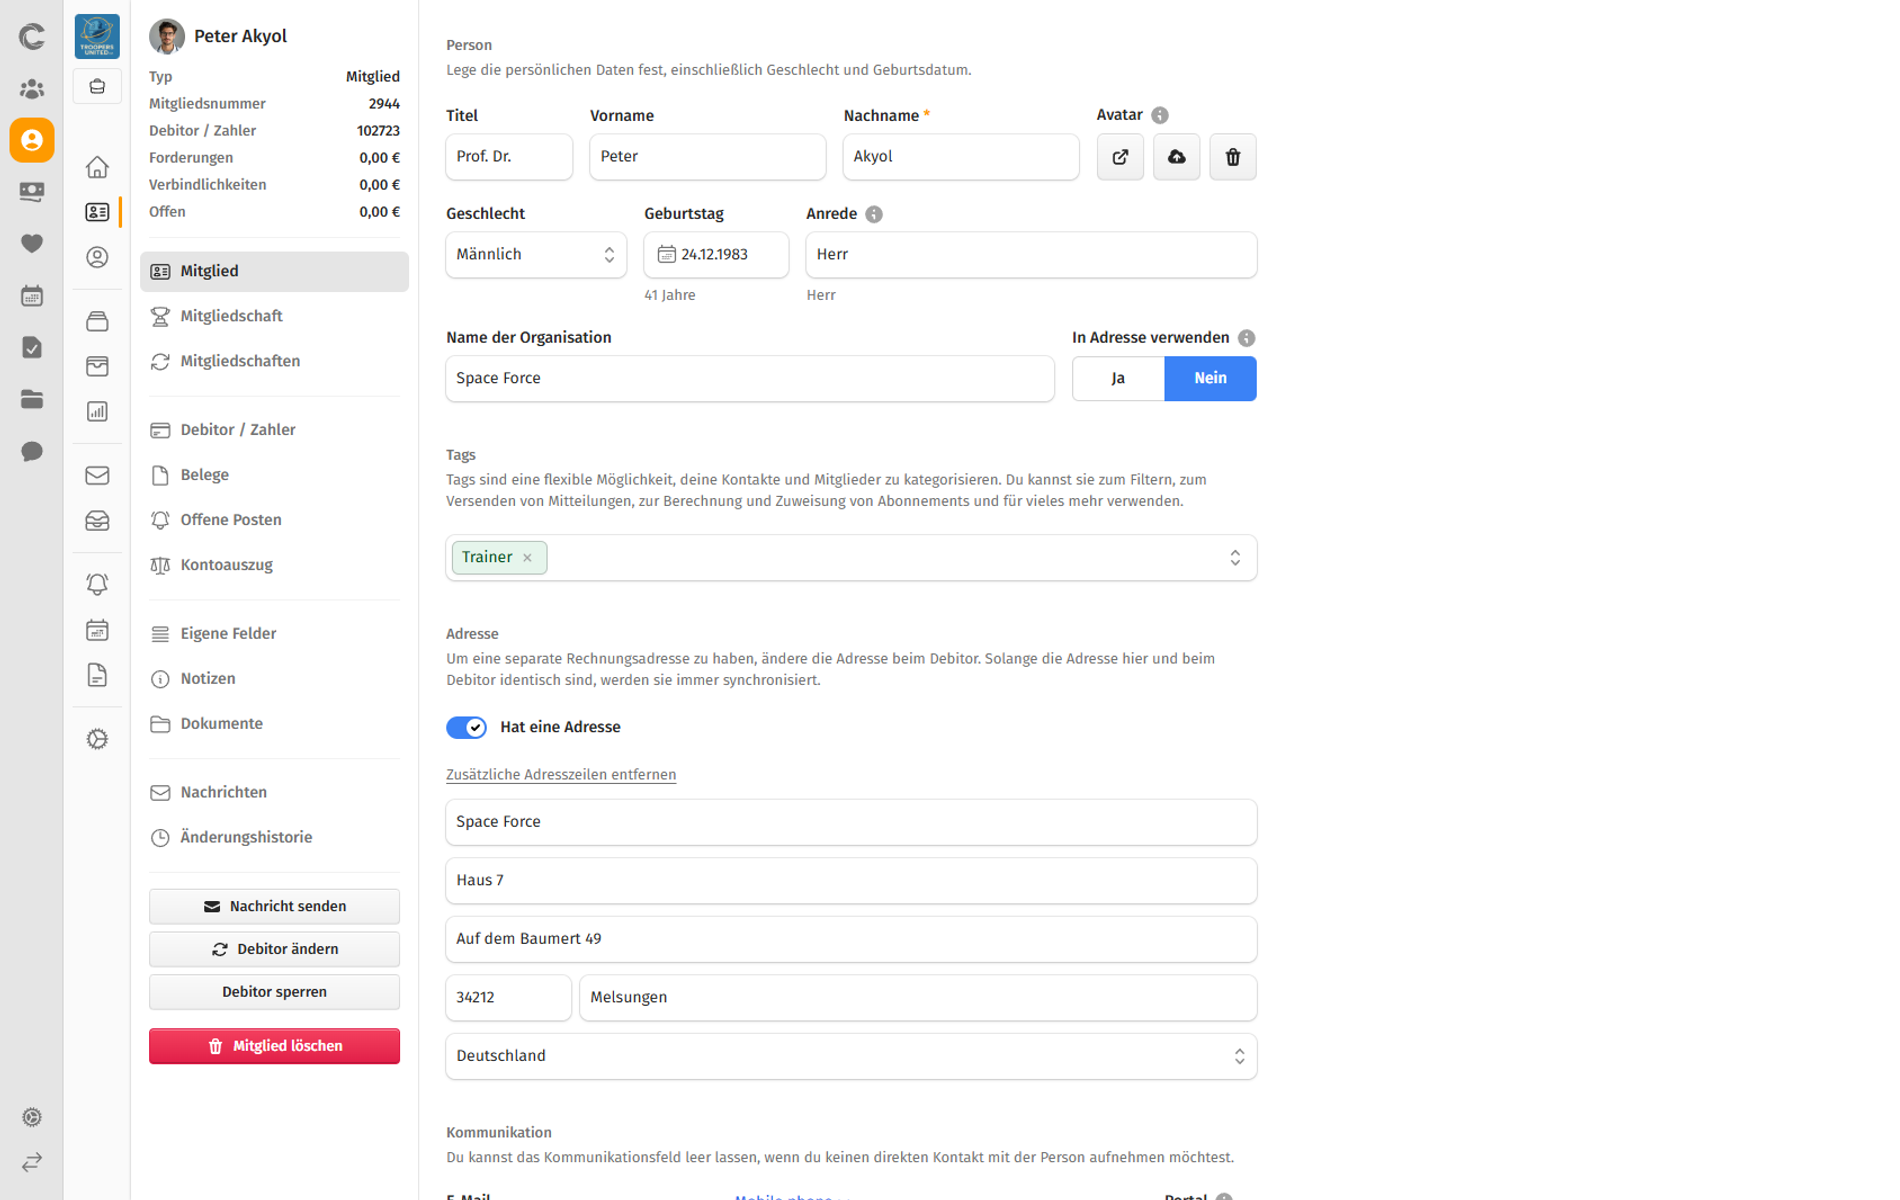Image resolution: width=1900 pixels, height=1200 pixels.
Task: Open the heart icon in left rail
Action: (32, 243)
